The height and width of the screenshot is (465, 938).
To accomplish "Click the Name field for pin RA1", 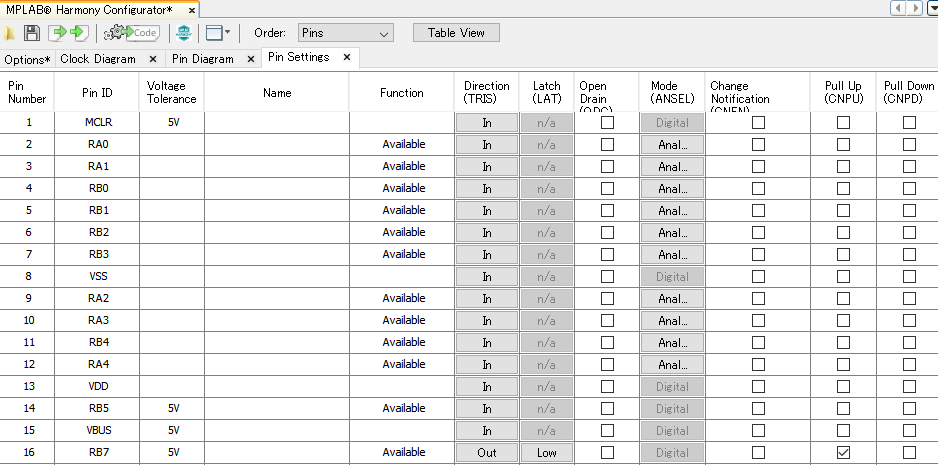I will (x=277, y=166).
